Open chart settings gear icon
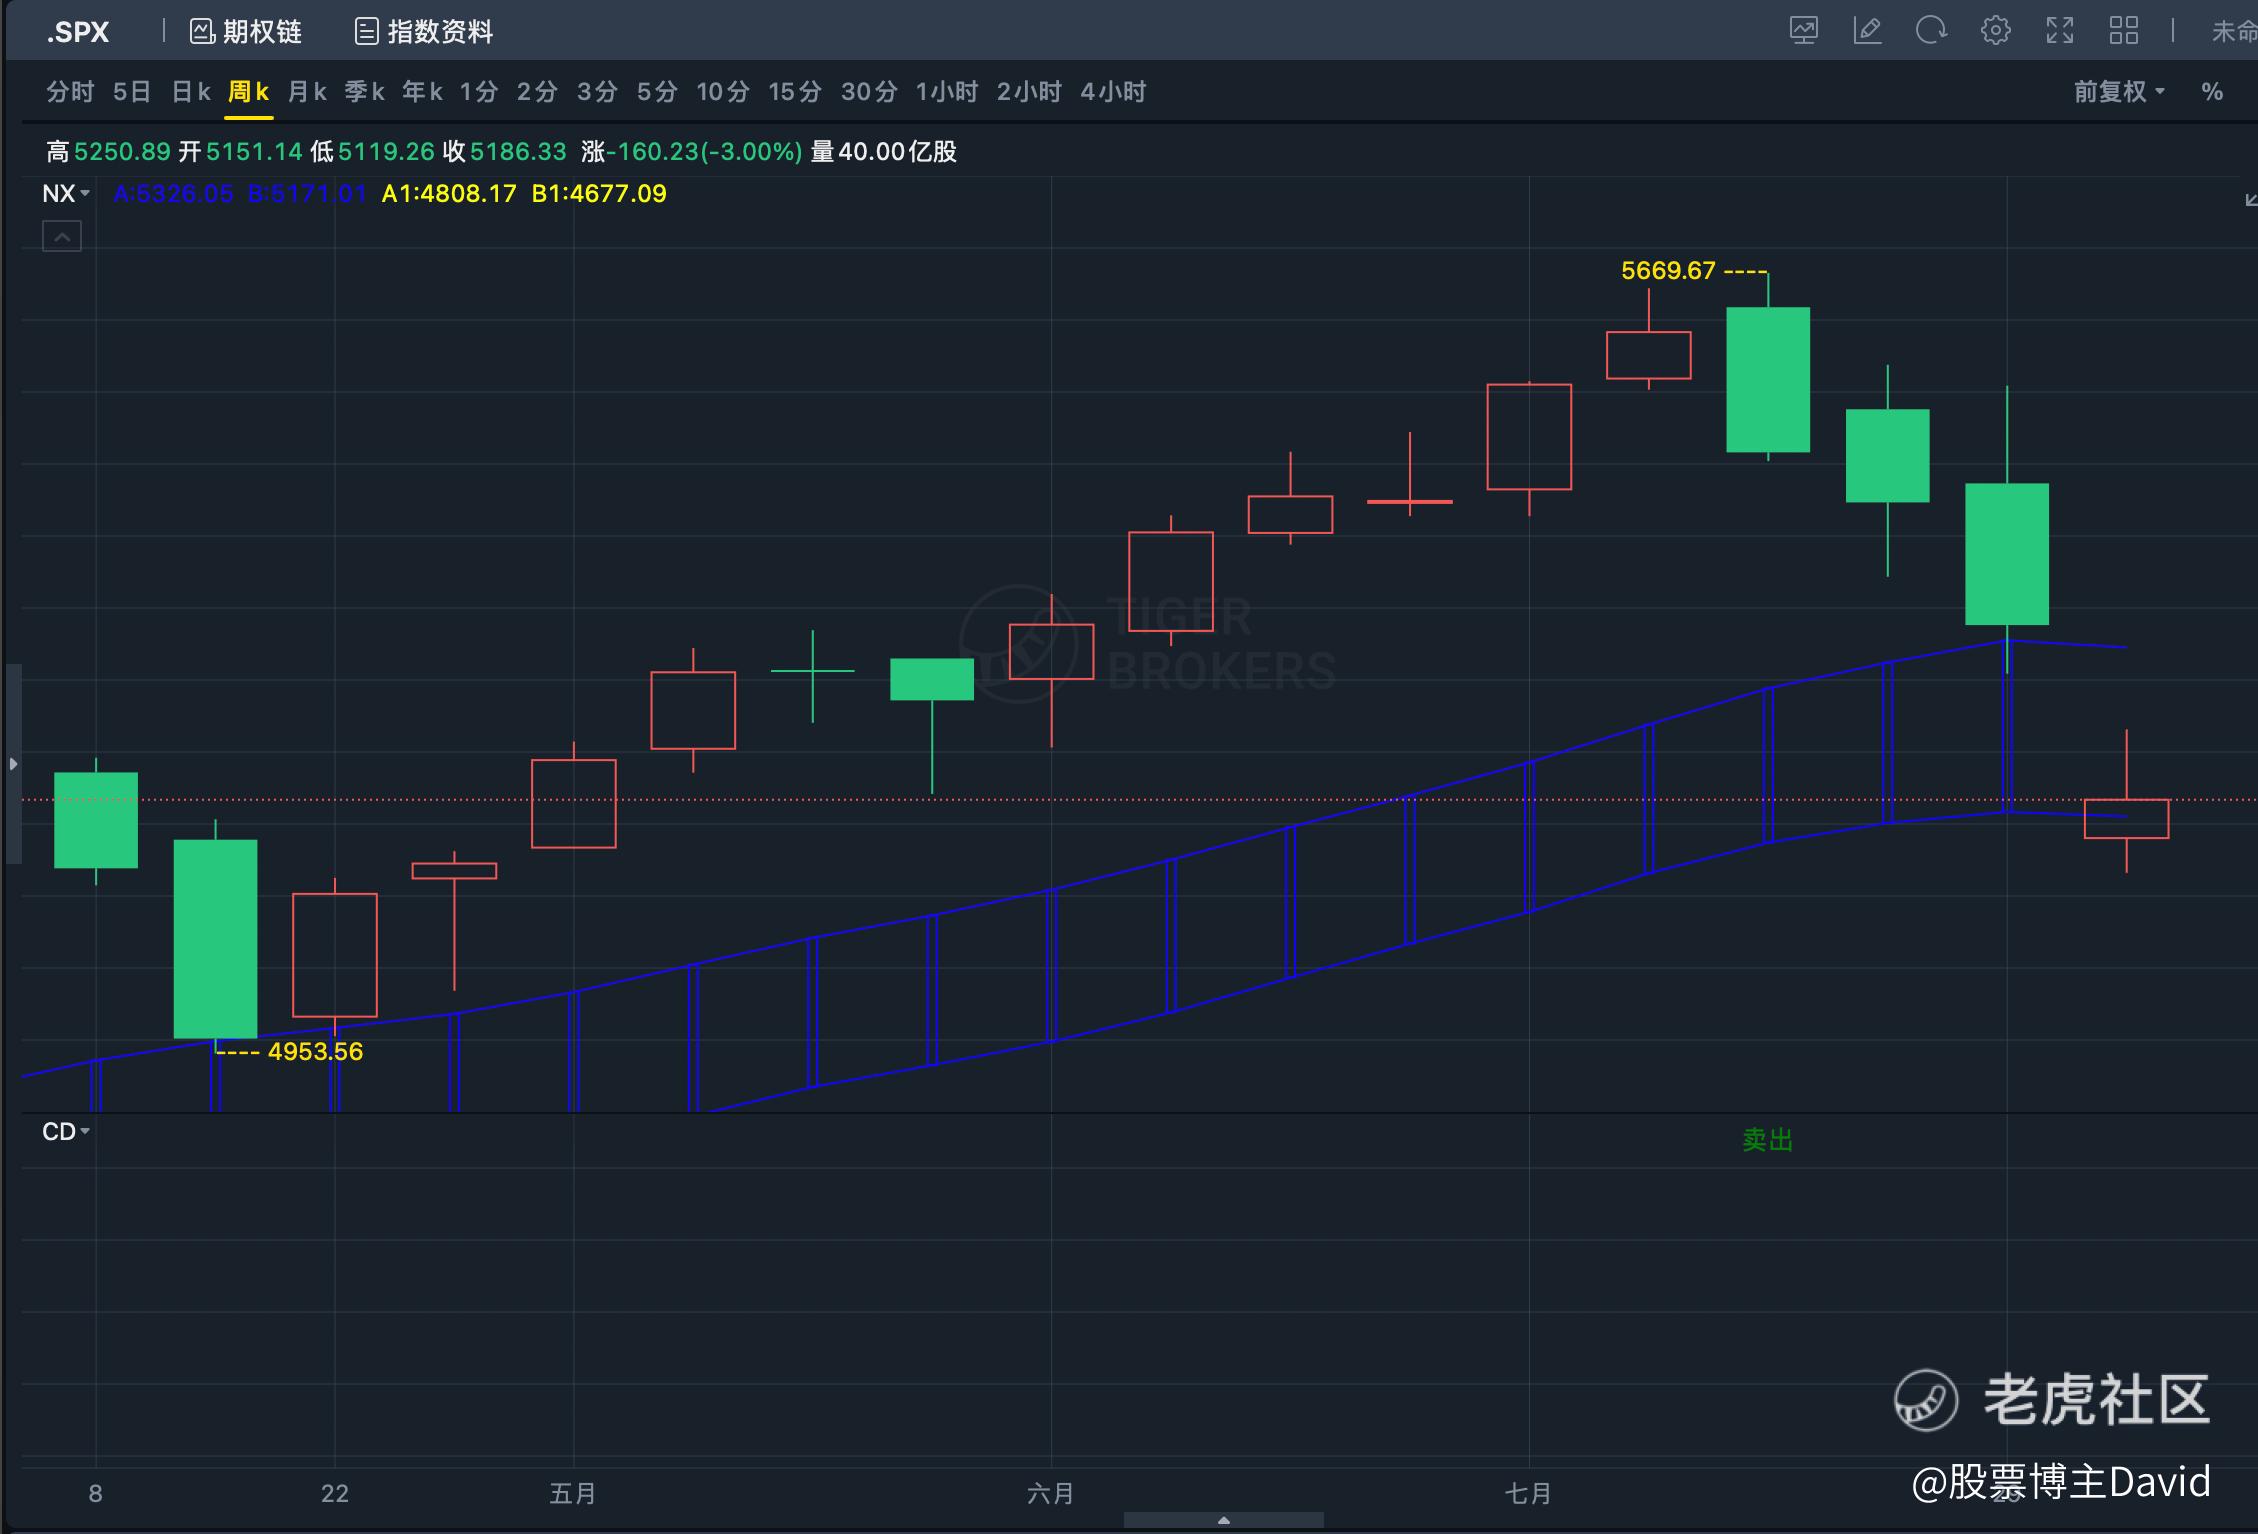2258x1534 pixels. coord(1995,31)
